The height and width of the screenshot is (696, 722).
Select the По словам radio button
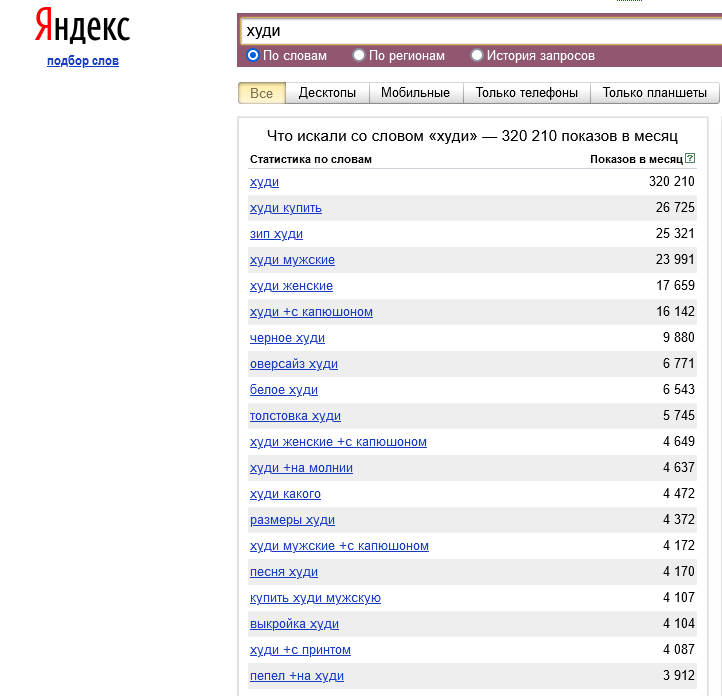click(253, 56)
